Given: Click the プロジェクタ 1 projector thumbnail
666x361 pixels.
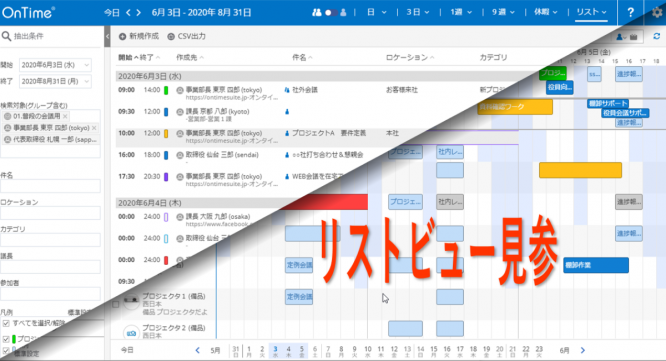Looking at the screenshot, I should (x=131, y=302).
